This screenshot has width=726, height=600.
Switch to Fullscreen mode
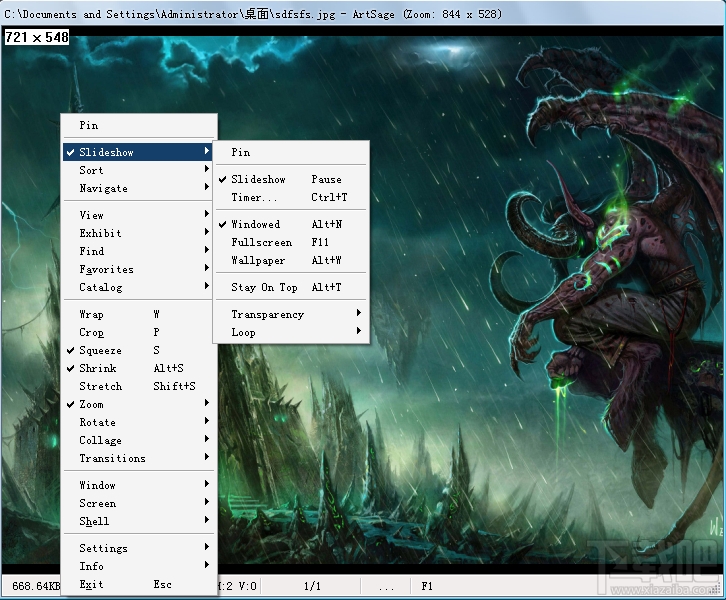coord(261,243)
